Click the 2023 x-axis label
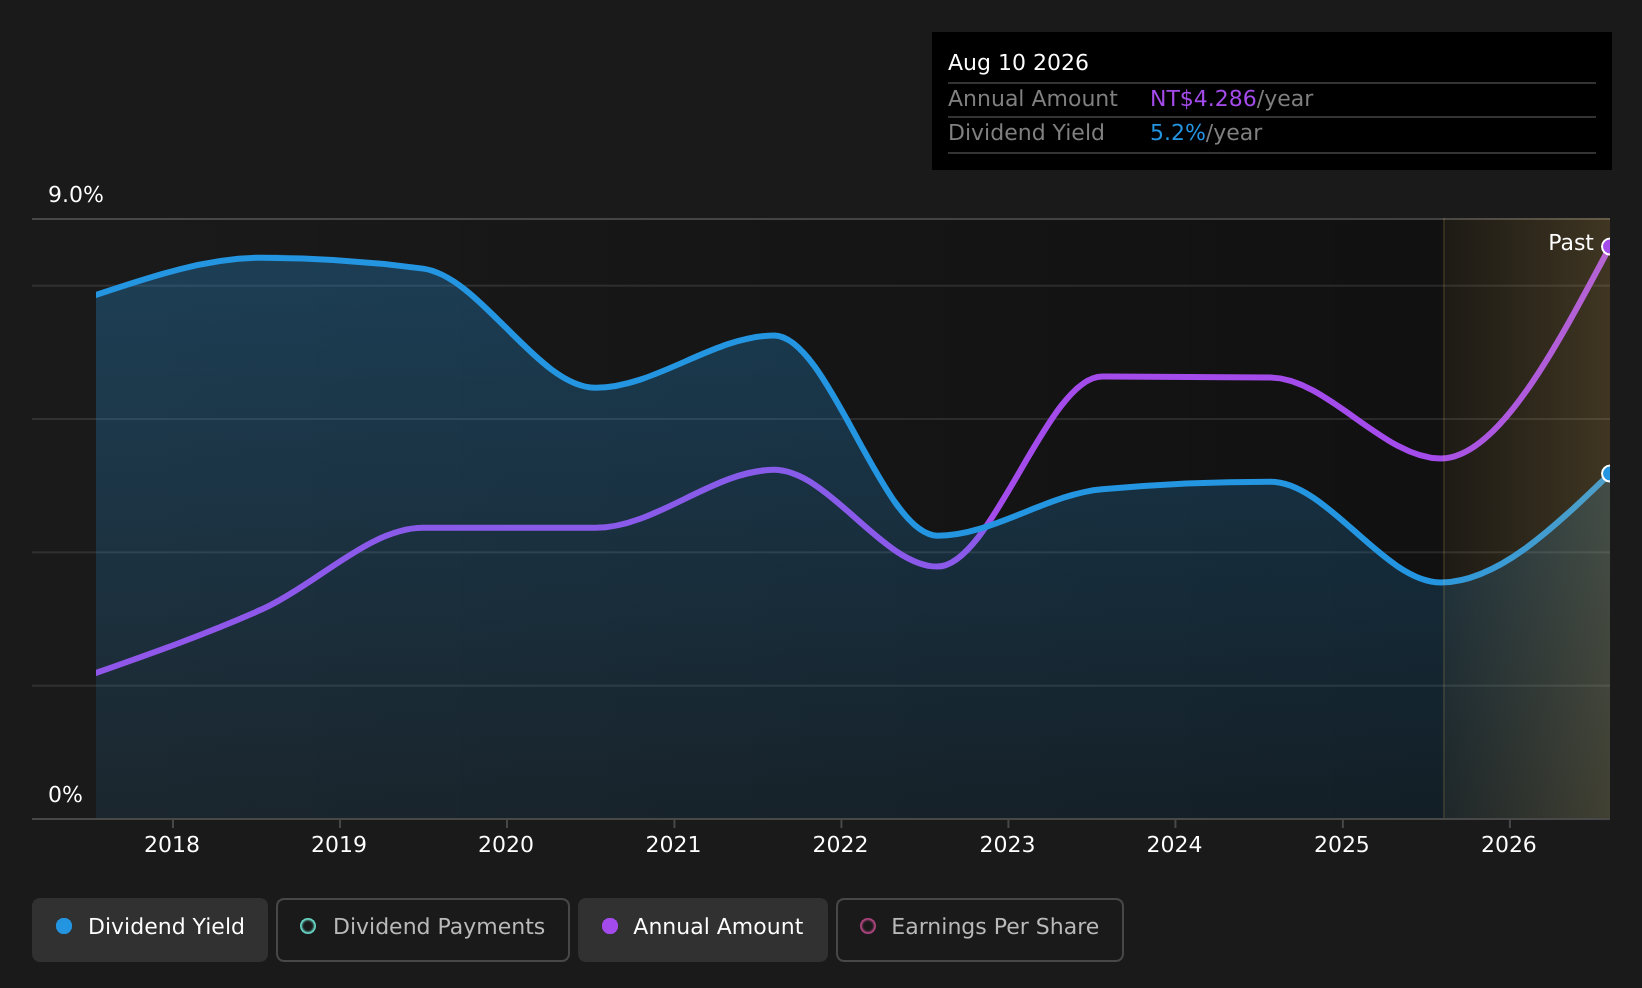The height and width of the screenshot is (988, 1642). click(1007, 845)
